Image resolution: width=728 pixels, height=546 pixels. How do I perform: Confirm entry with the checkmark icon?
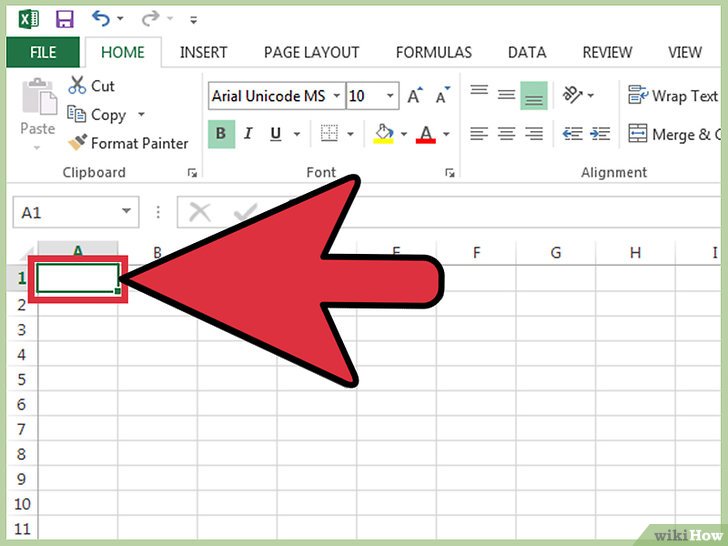pyautogui.click(x=245, y=213)
